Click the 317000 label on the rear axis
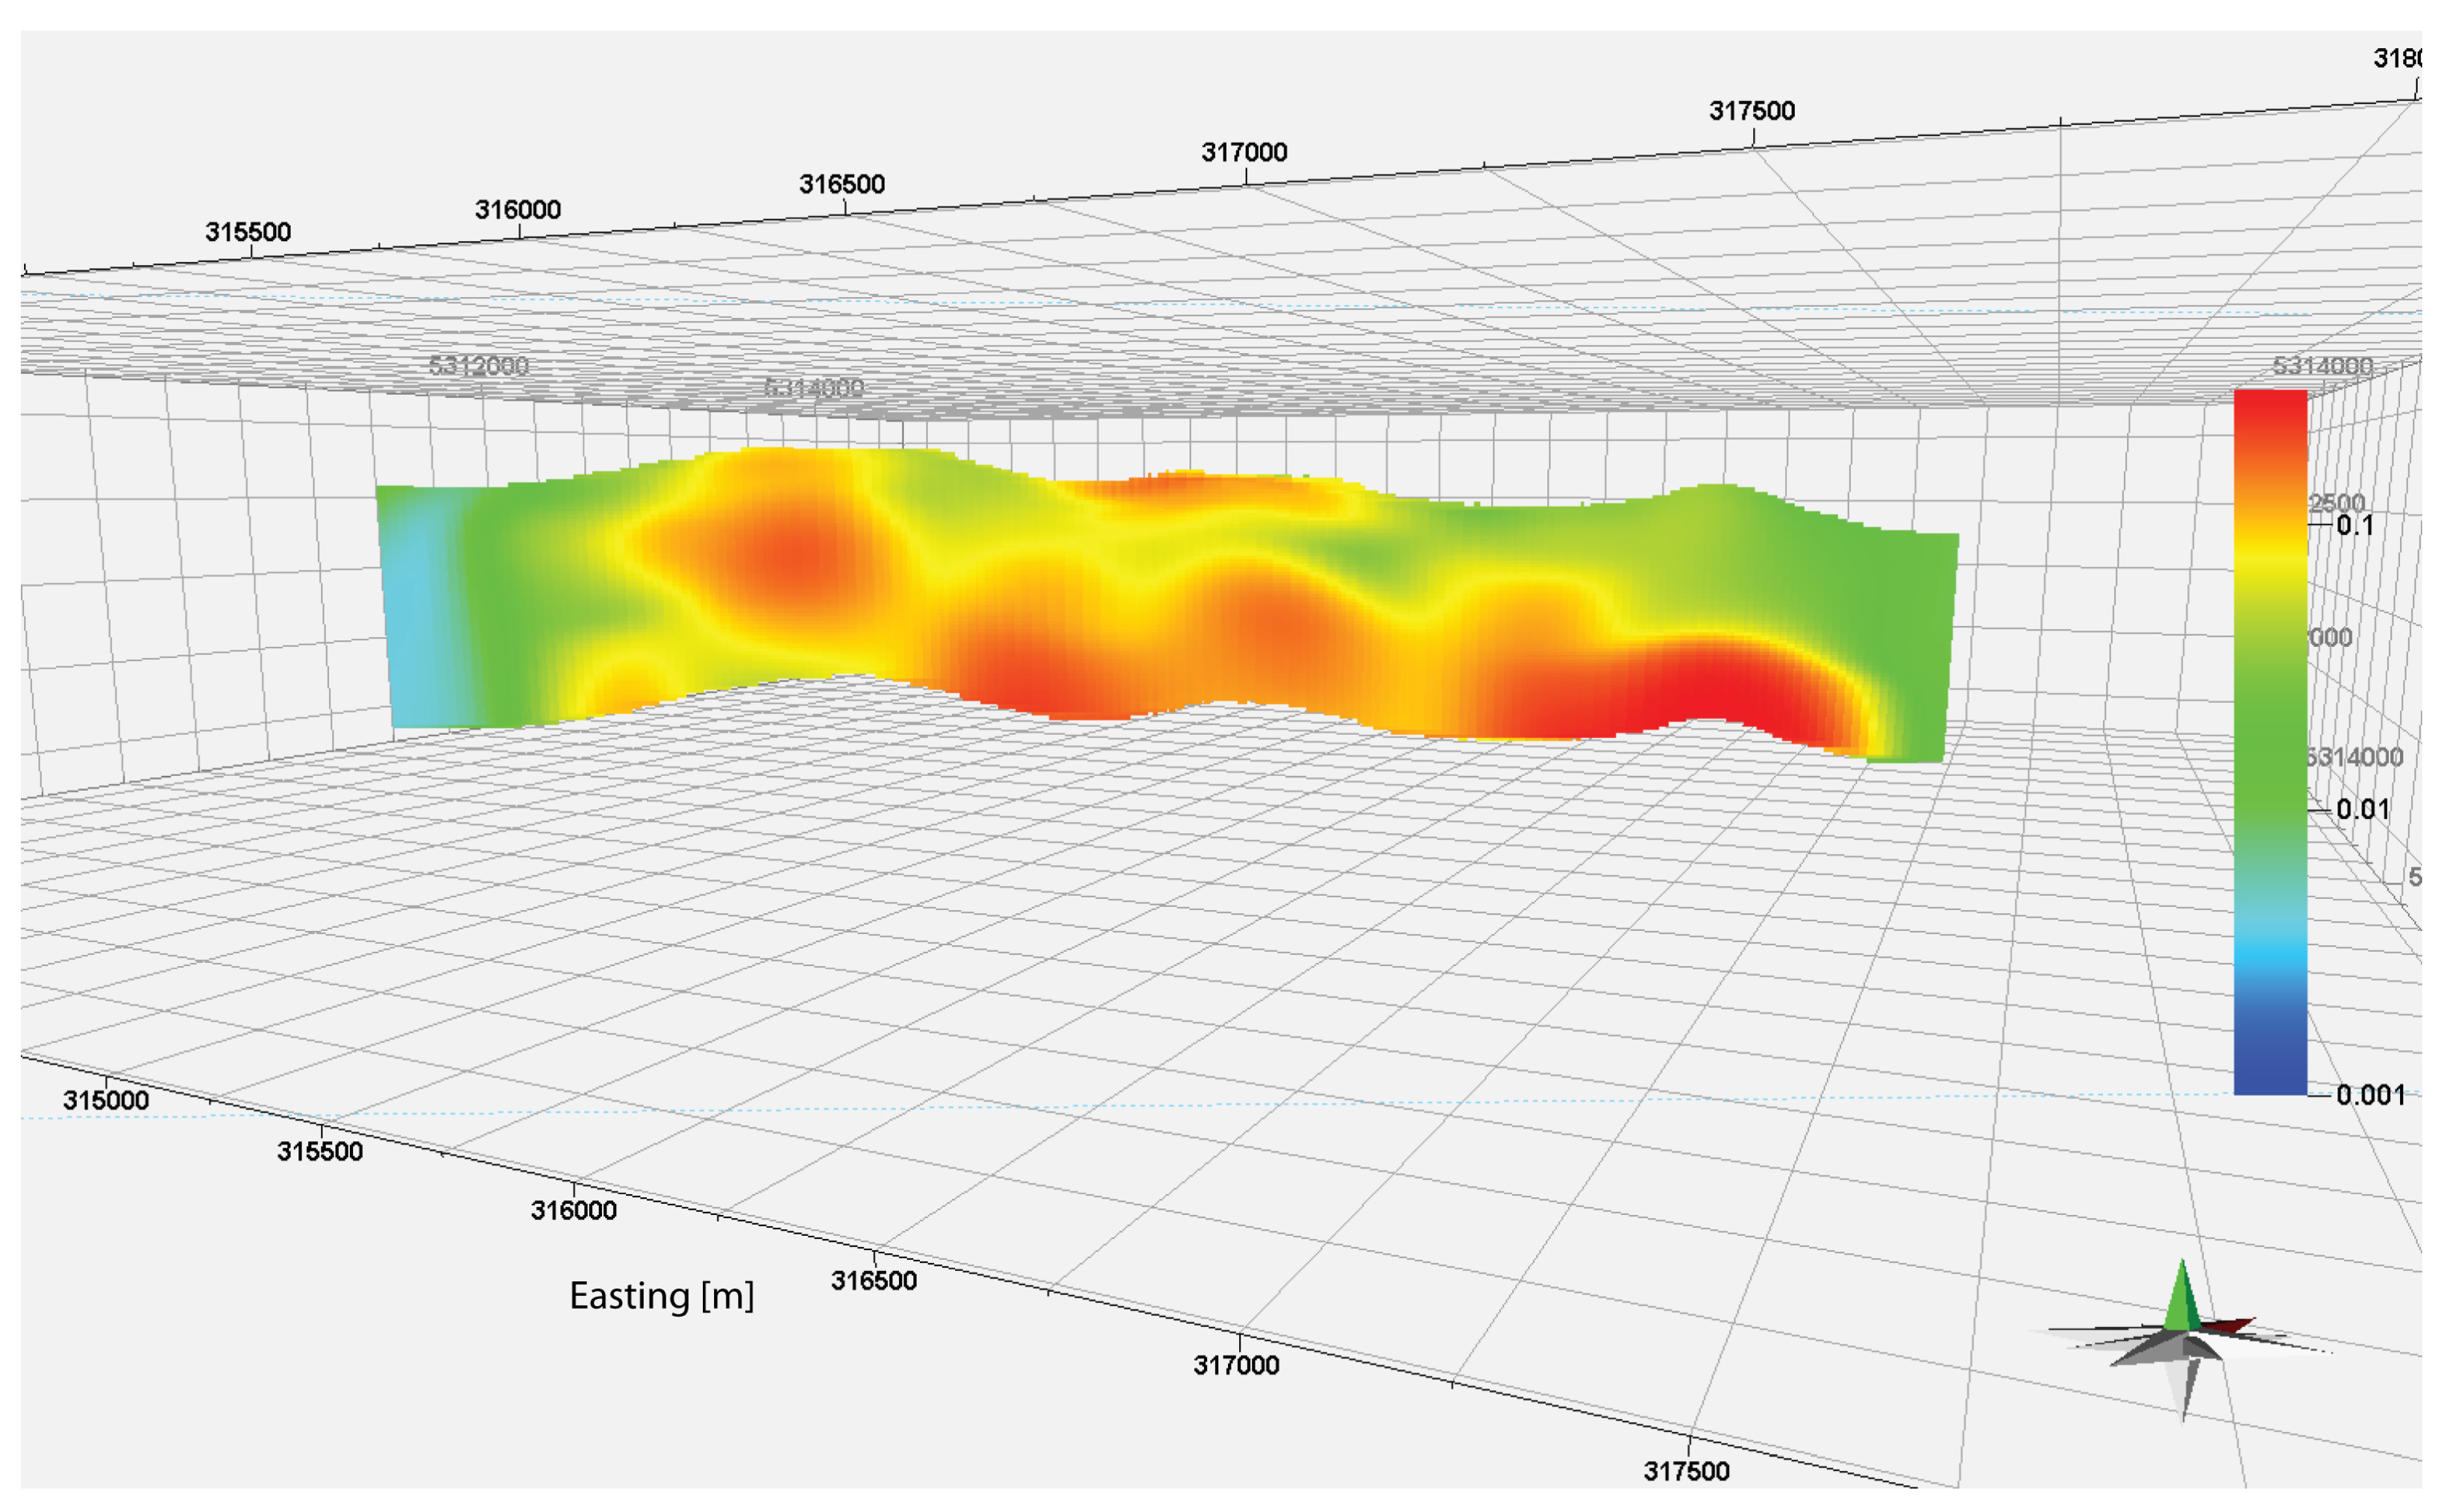Image resolution: width=2445 pixels, height=1512 pixels. [x=1244, y=152]
